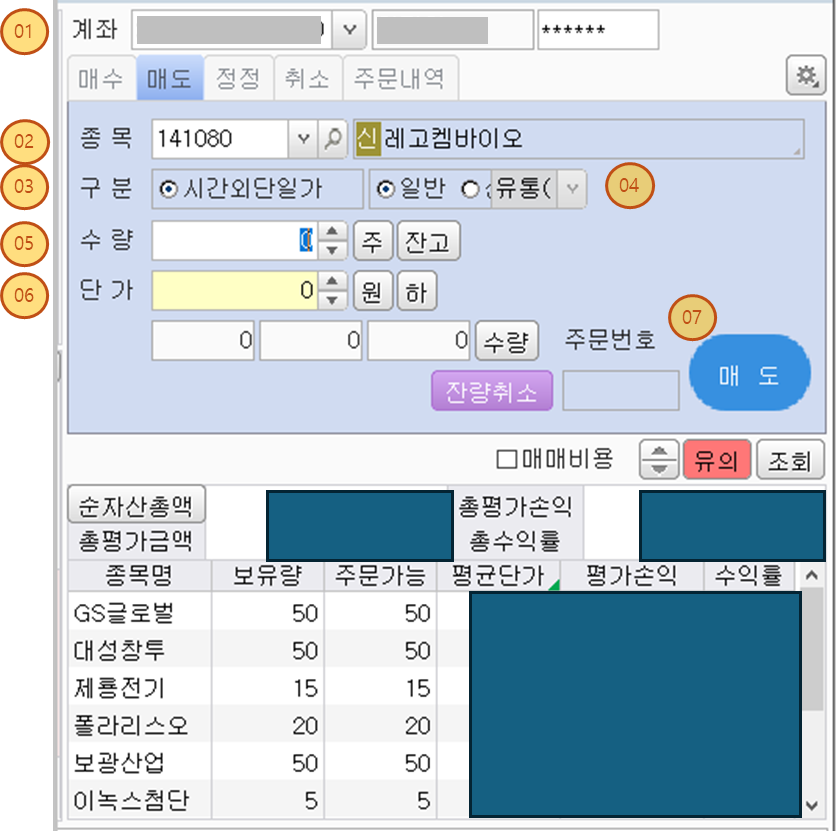836x831 pixels.
Task: Click the 조회 button
Action: click(790, 459)
